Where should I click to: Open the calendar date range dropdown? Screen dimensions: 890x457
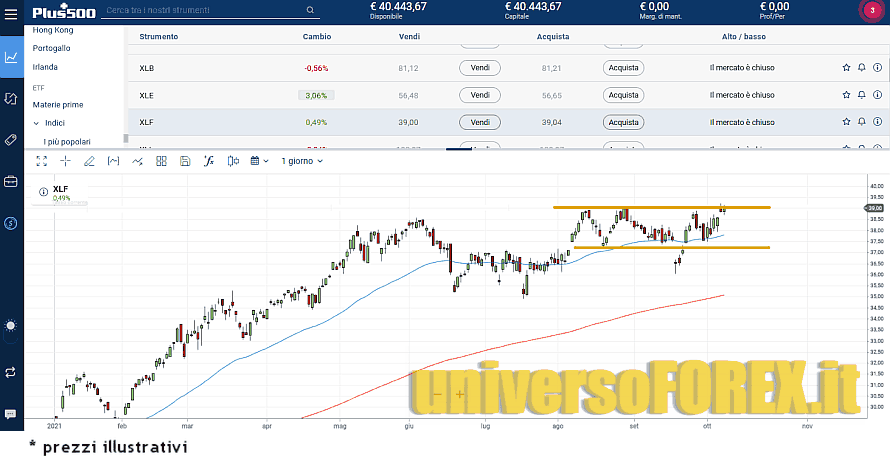tap(259, 161)
